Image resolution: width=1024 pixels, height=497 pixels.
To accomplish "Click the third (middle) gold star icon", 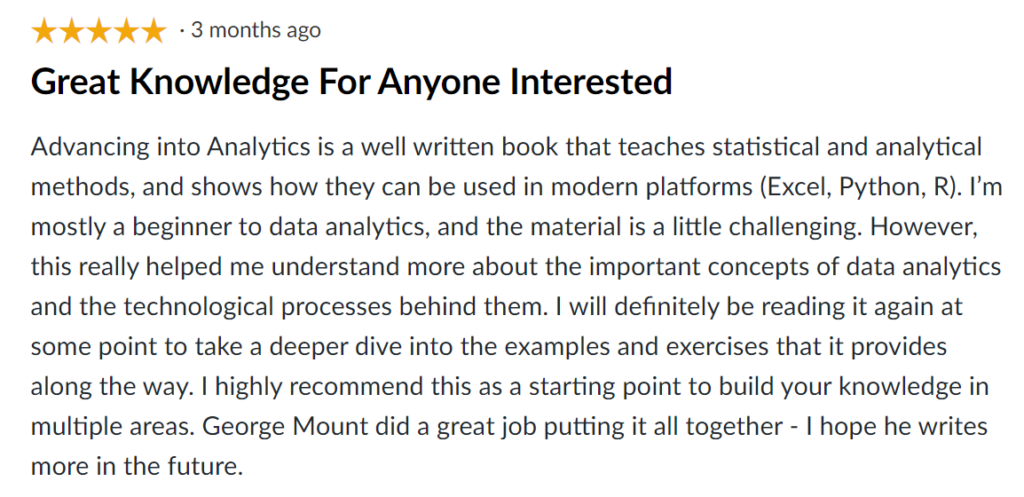I will 98,31.
